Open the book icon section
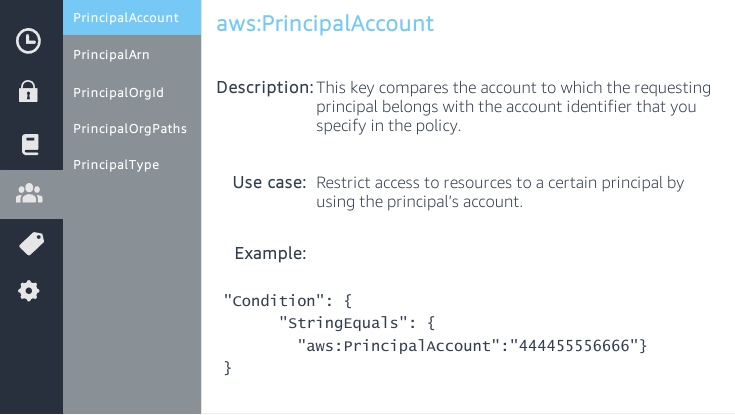The width and height of the screenshot is (735, 415). coord(29,145)
